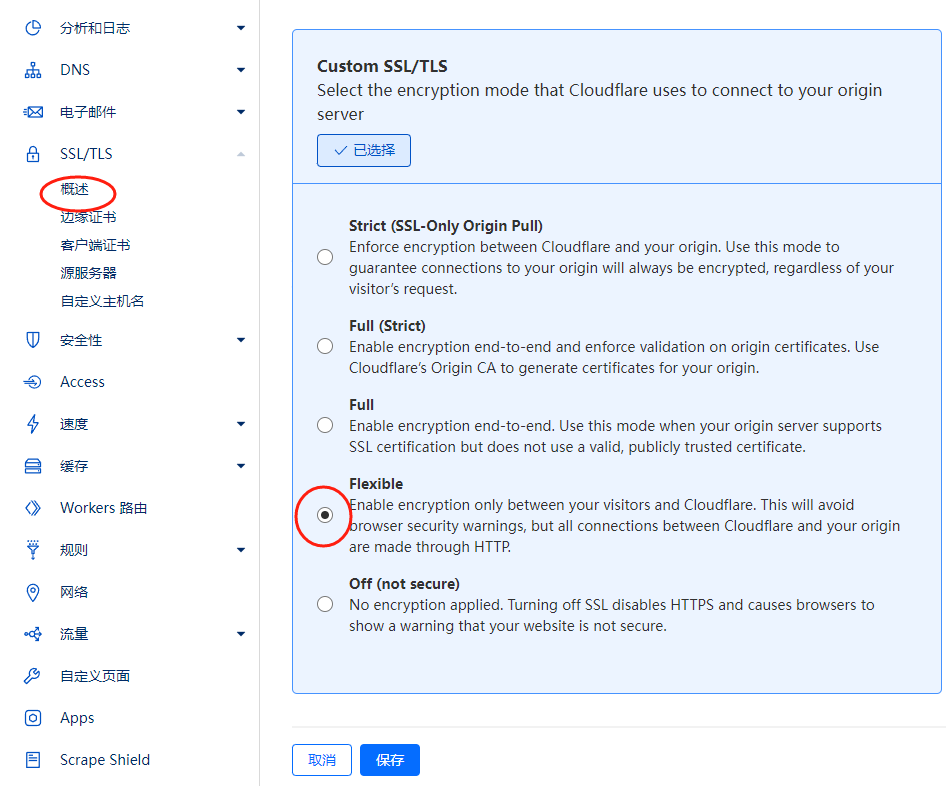Open the Workers 路由 sidebar item
Viewport: 946px width, 786px height.
(x=104, y=508)
